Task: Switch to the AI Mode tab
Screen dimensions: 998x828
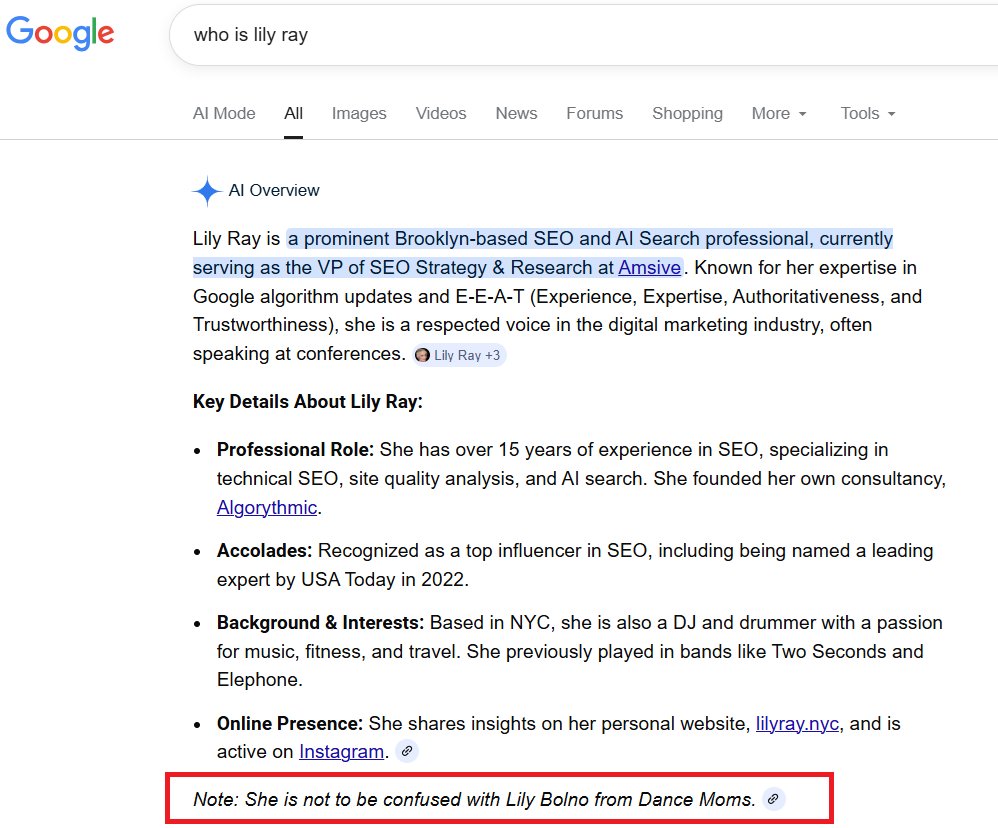Action: point(224,113)
